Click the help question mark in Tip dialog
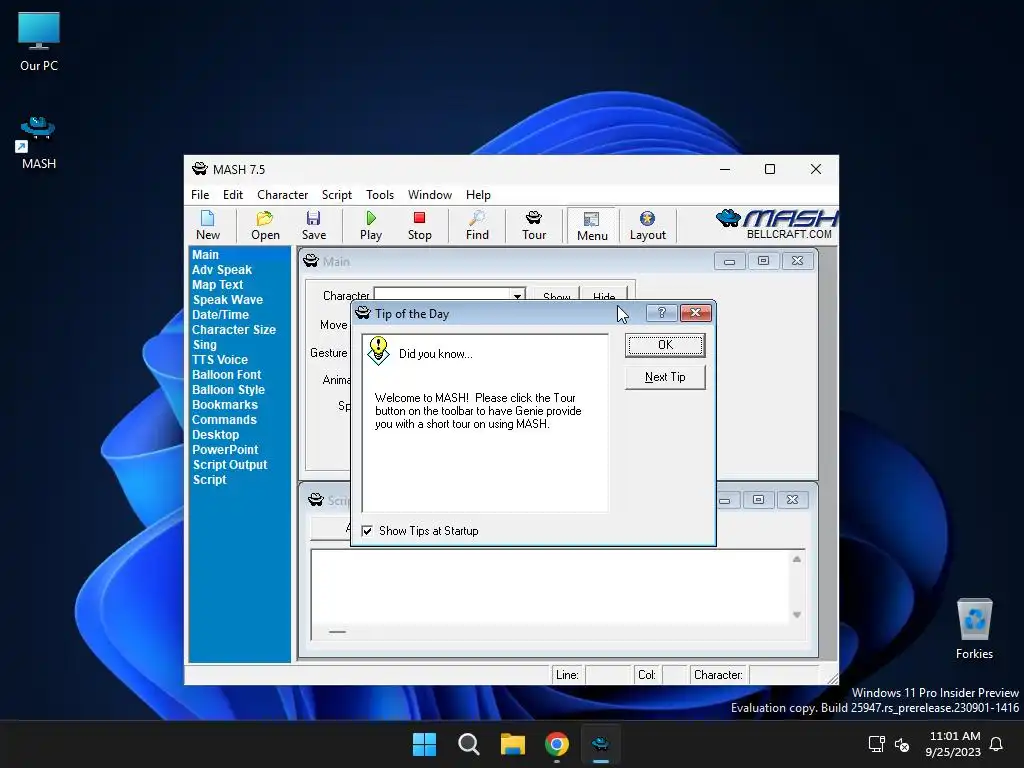 point(661,313)
